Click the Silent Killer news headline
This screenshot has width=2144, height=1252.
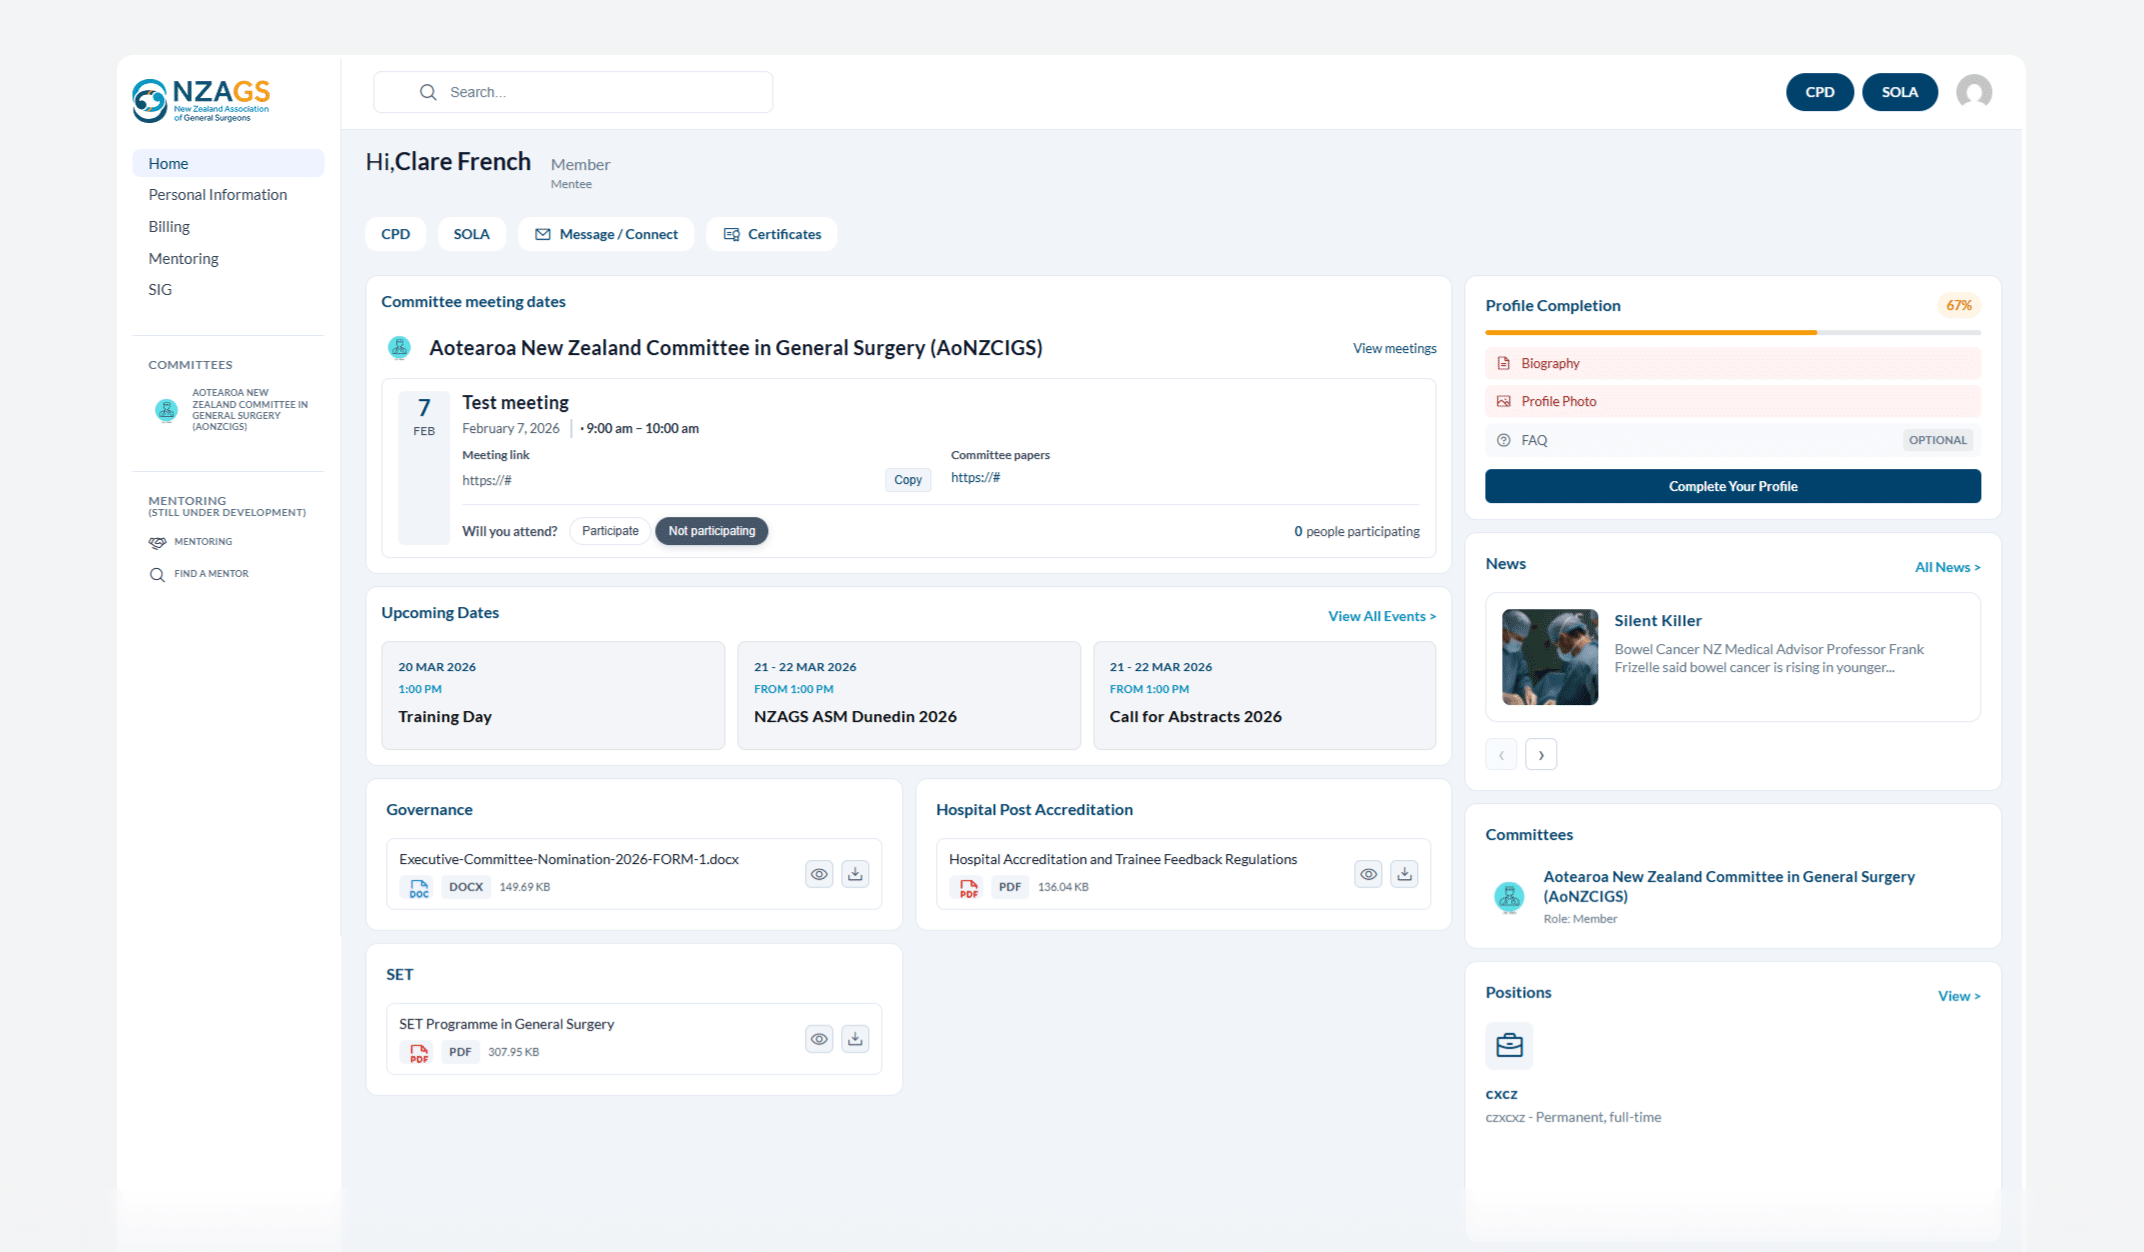1658,621
